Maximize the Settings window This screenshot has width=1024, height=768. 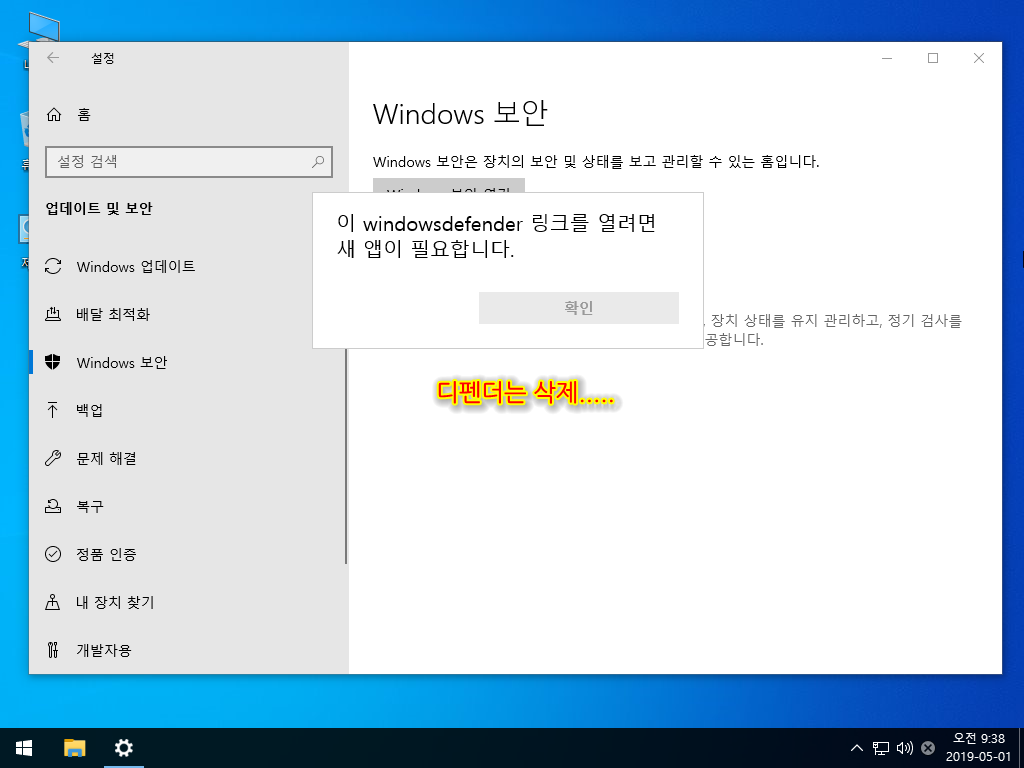click(x=933, y=58)
